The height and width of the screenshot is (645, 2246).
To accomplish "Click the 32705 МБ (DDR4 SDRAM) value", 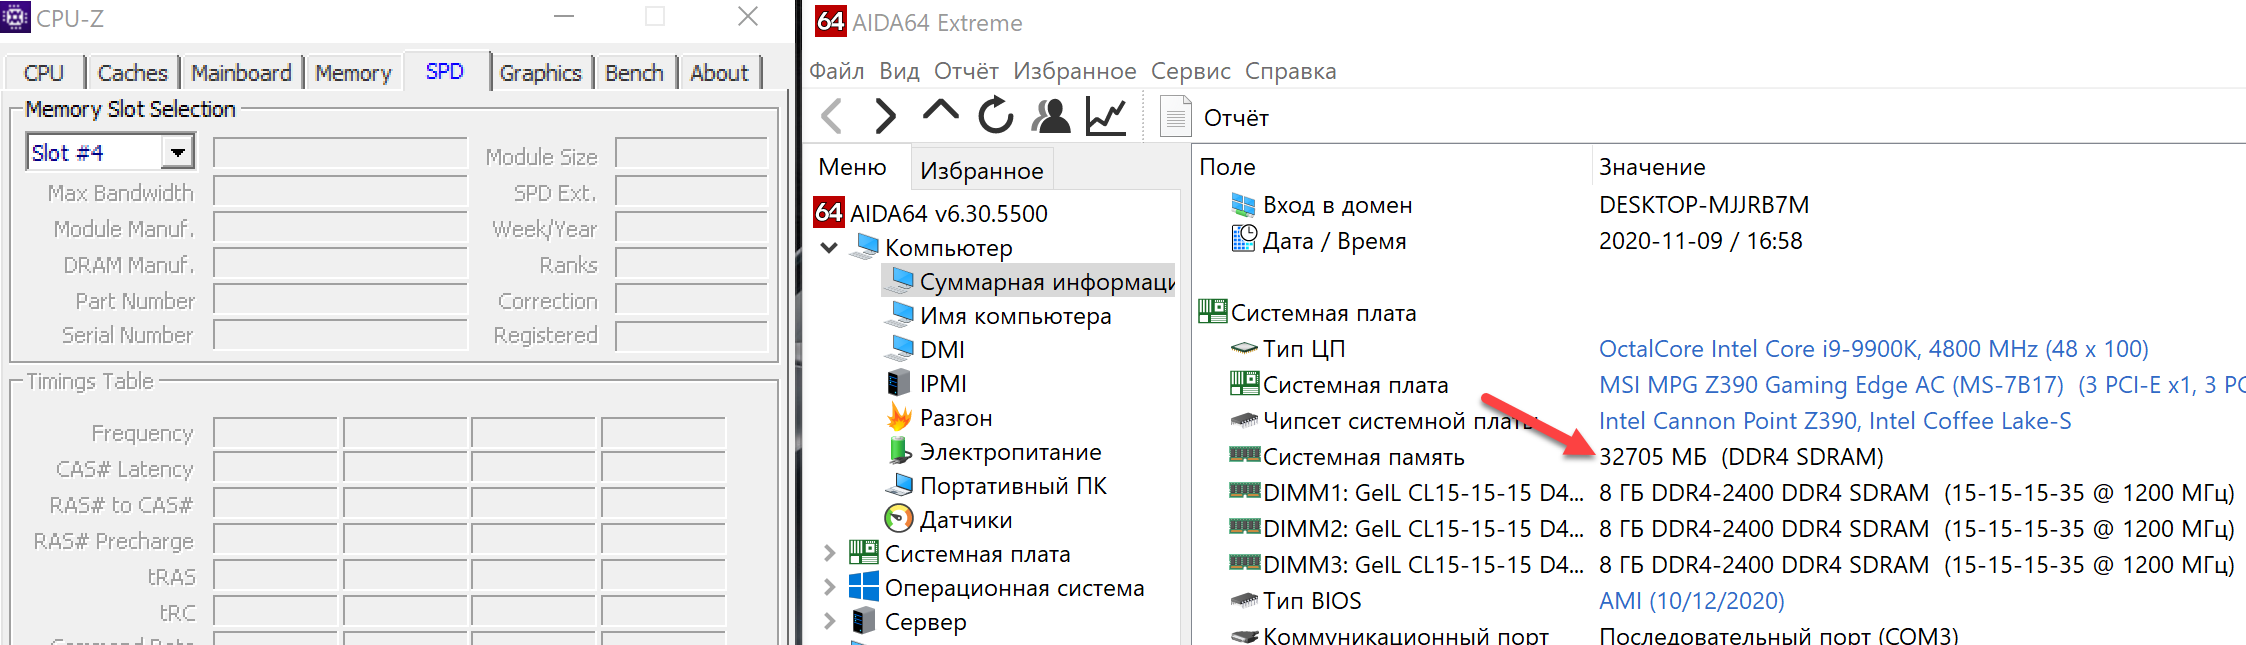I will click(1741, 457).
